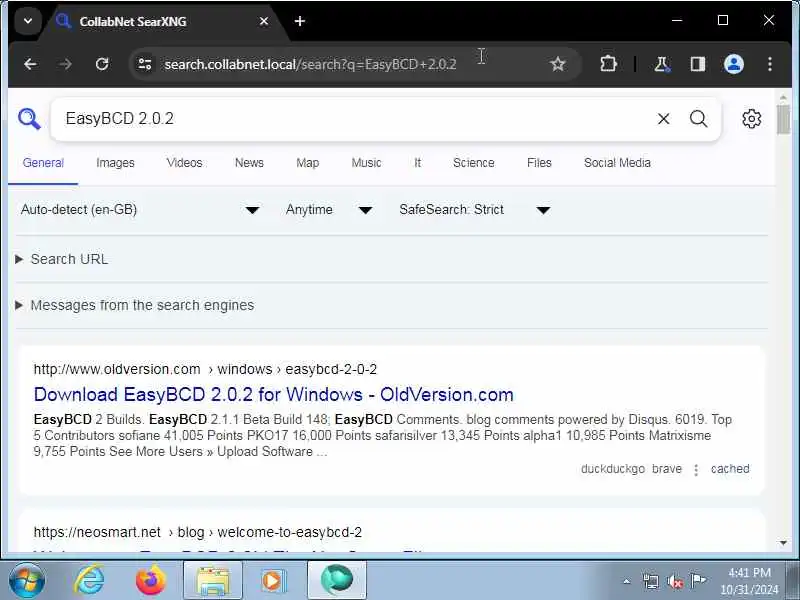
Task: Click the vertical scrollbar thumb
Action: click(783, 119)
